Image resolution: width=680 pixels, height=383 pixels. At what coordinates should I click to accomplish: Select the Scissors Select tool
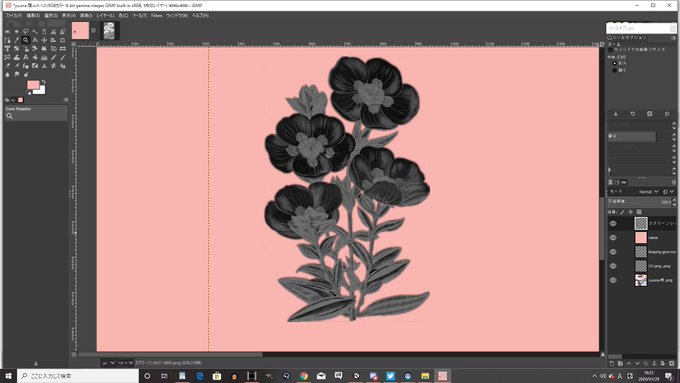[x=53, y=32]
